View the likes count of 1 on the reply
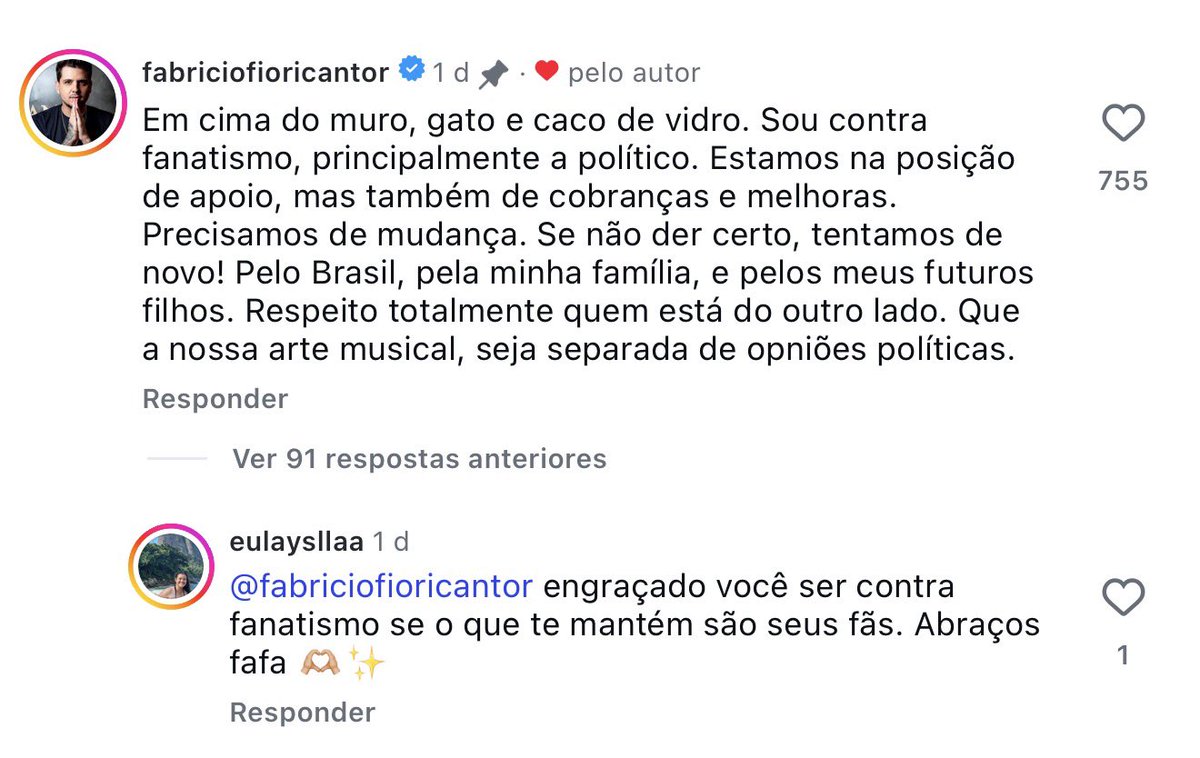 tap(1122, 655)
